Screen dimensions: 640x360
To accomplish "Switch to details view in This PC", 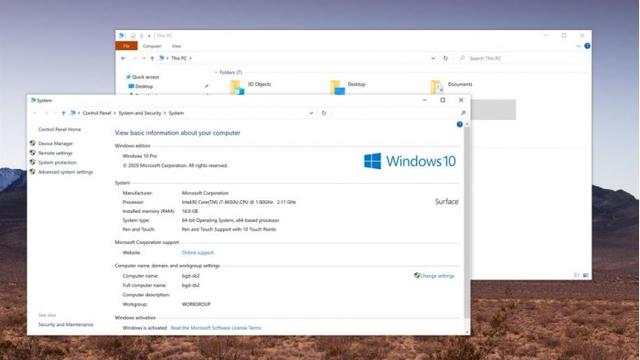I will click(x=577, y=276).
